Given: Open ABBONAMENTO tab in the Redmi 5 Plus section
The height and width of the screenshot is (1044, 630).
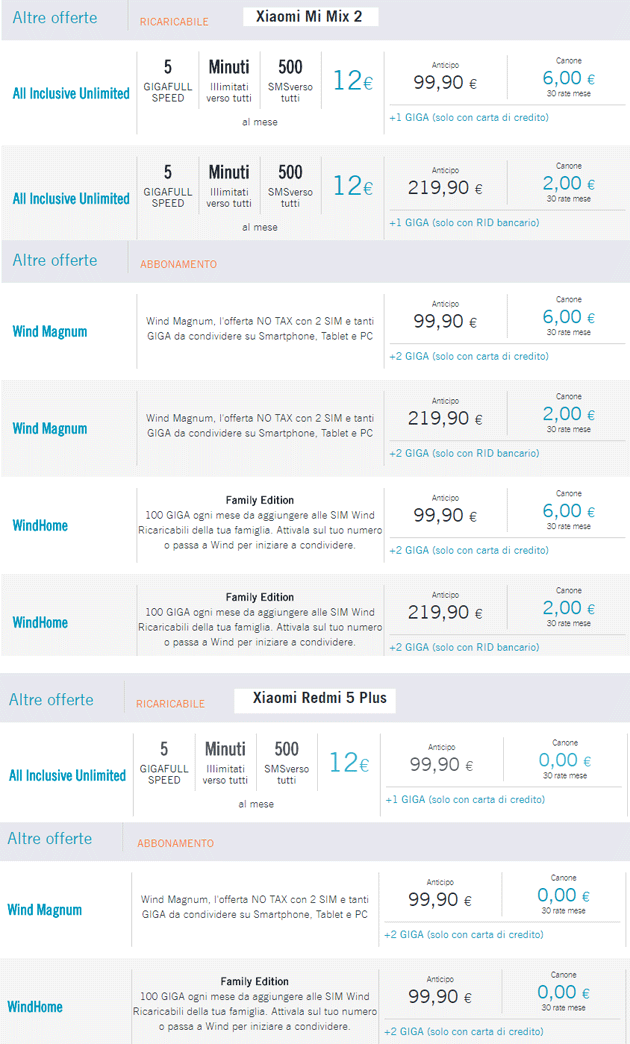Looking at the screenshot, I should coord(175,843).
